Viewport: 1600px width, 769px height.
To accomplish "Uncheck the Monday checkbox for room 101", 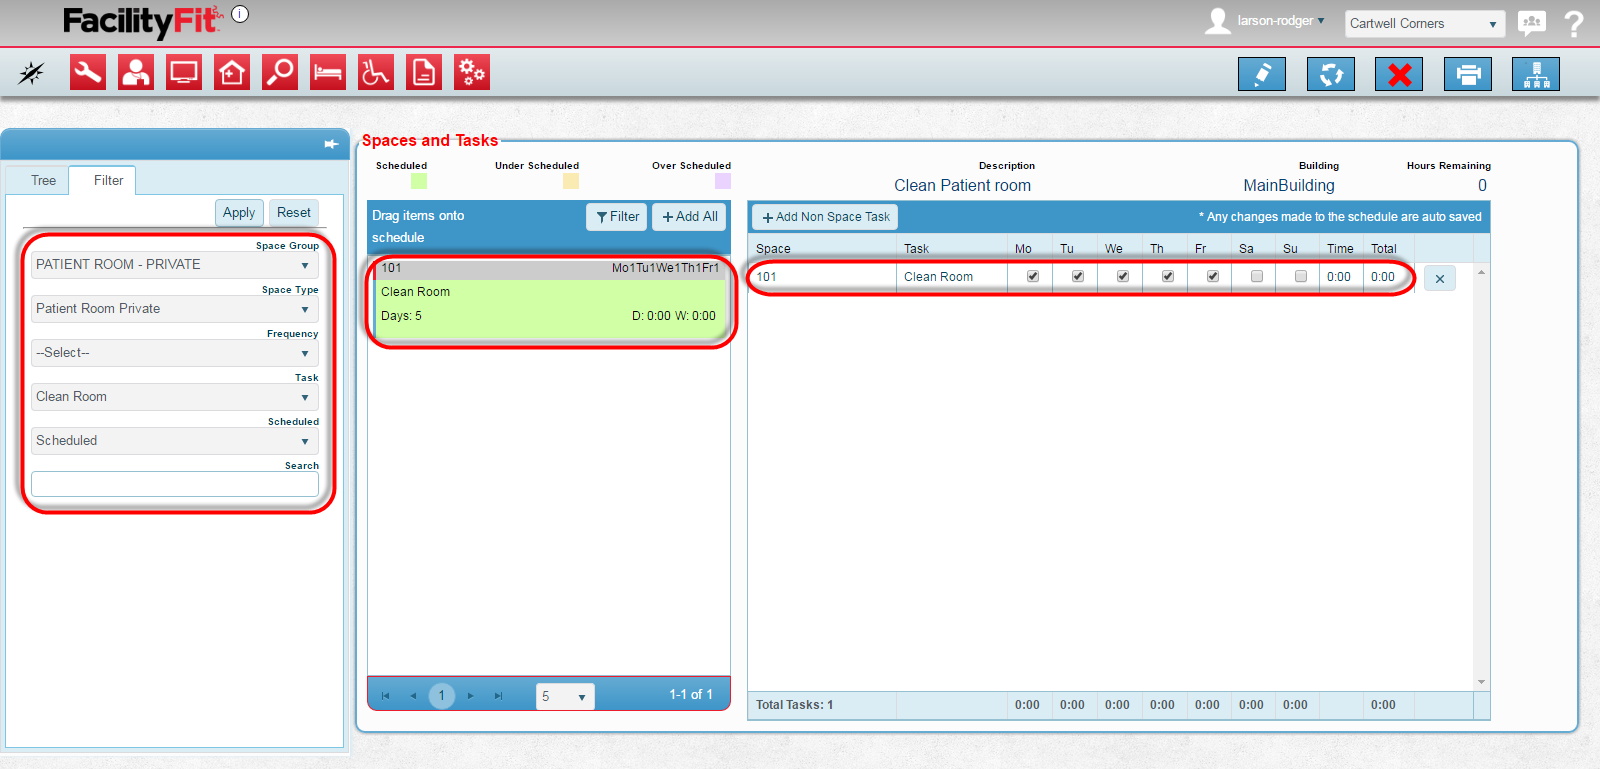I will [x=1033, y=277].
